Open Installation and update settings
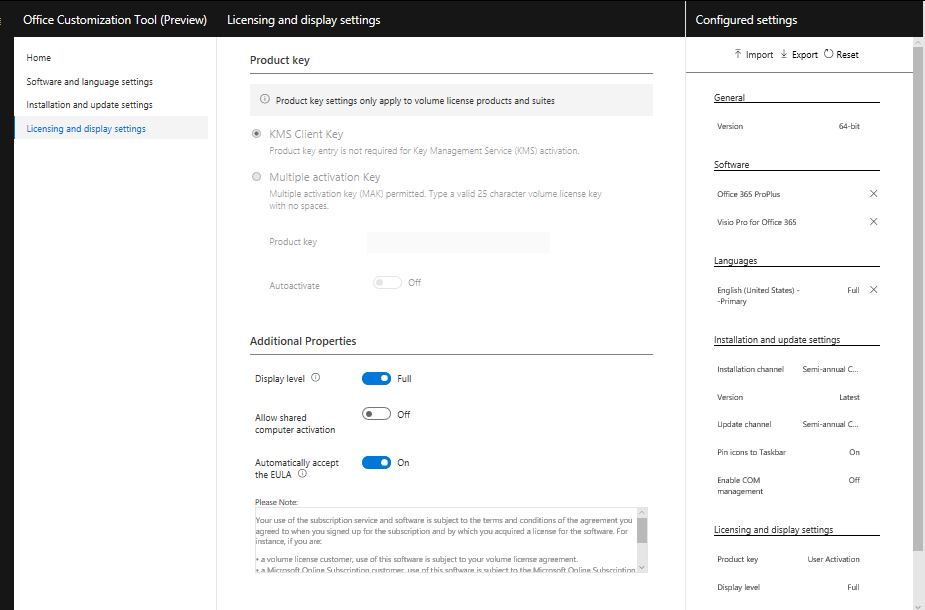The image size is (925, 610). pyautogui.click(x=90, y=104)
